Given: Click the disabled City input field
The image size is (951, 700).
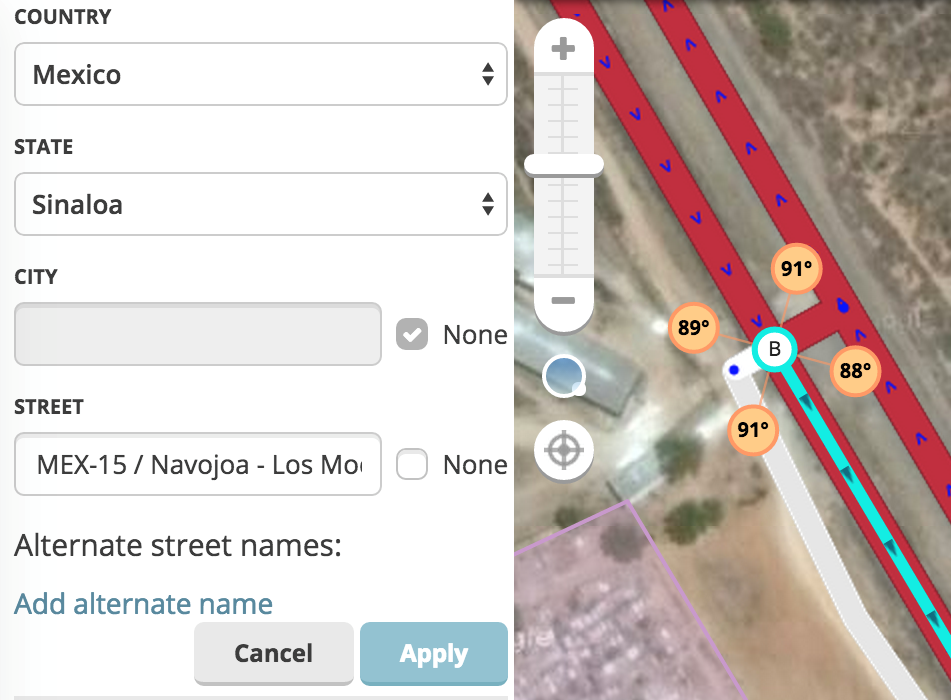Looking at the screenshot, I should coord(198,335).
